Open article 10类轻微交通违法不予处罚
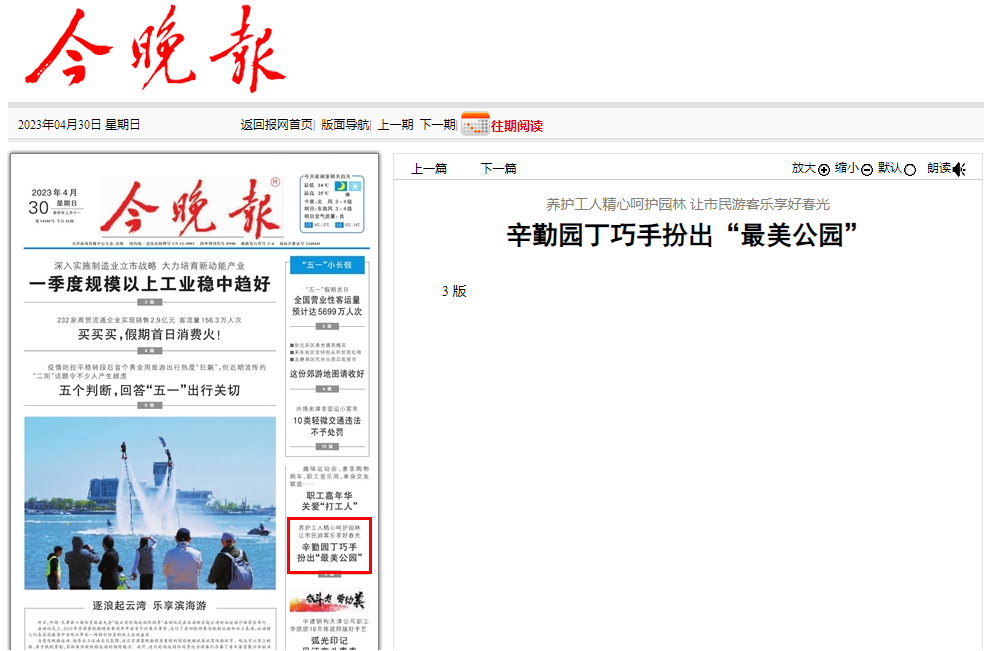 [329, 427]
